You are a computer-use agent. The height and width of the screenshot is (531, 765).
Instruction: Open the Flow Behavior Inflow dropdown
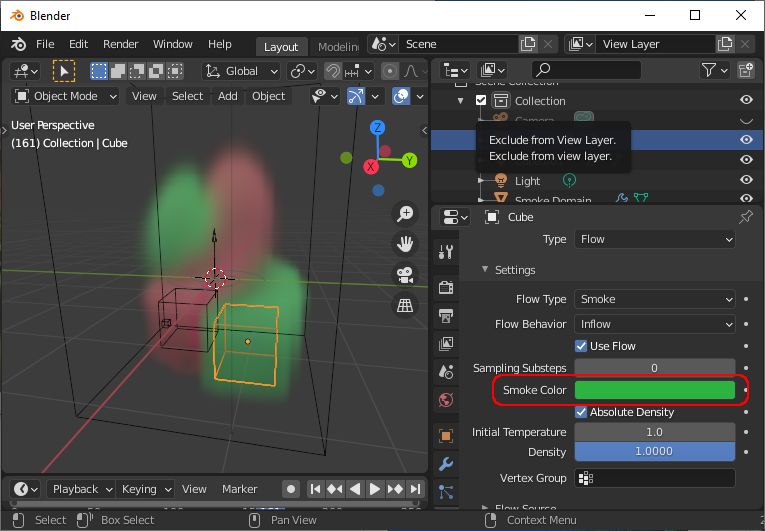[x=655, y=324]
